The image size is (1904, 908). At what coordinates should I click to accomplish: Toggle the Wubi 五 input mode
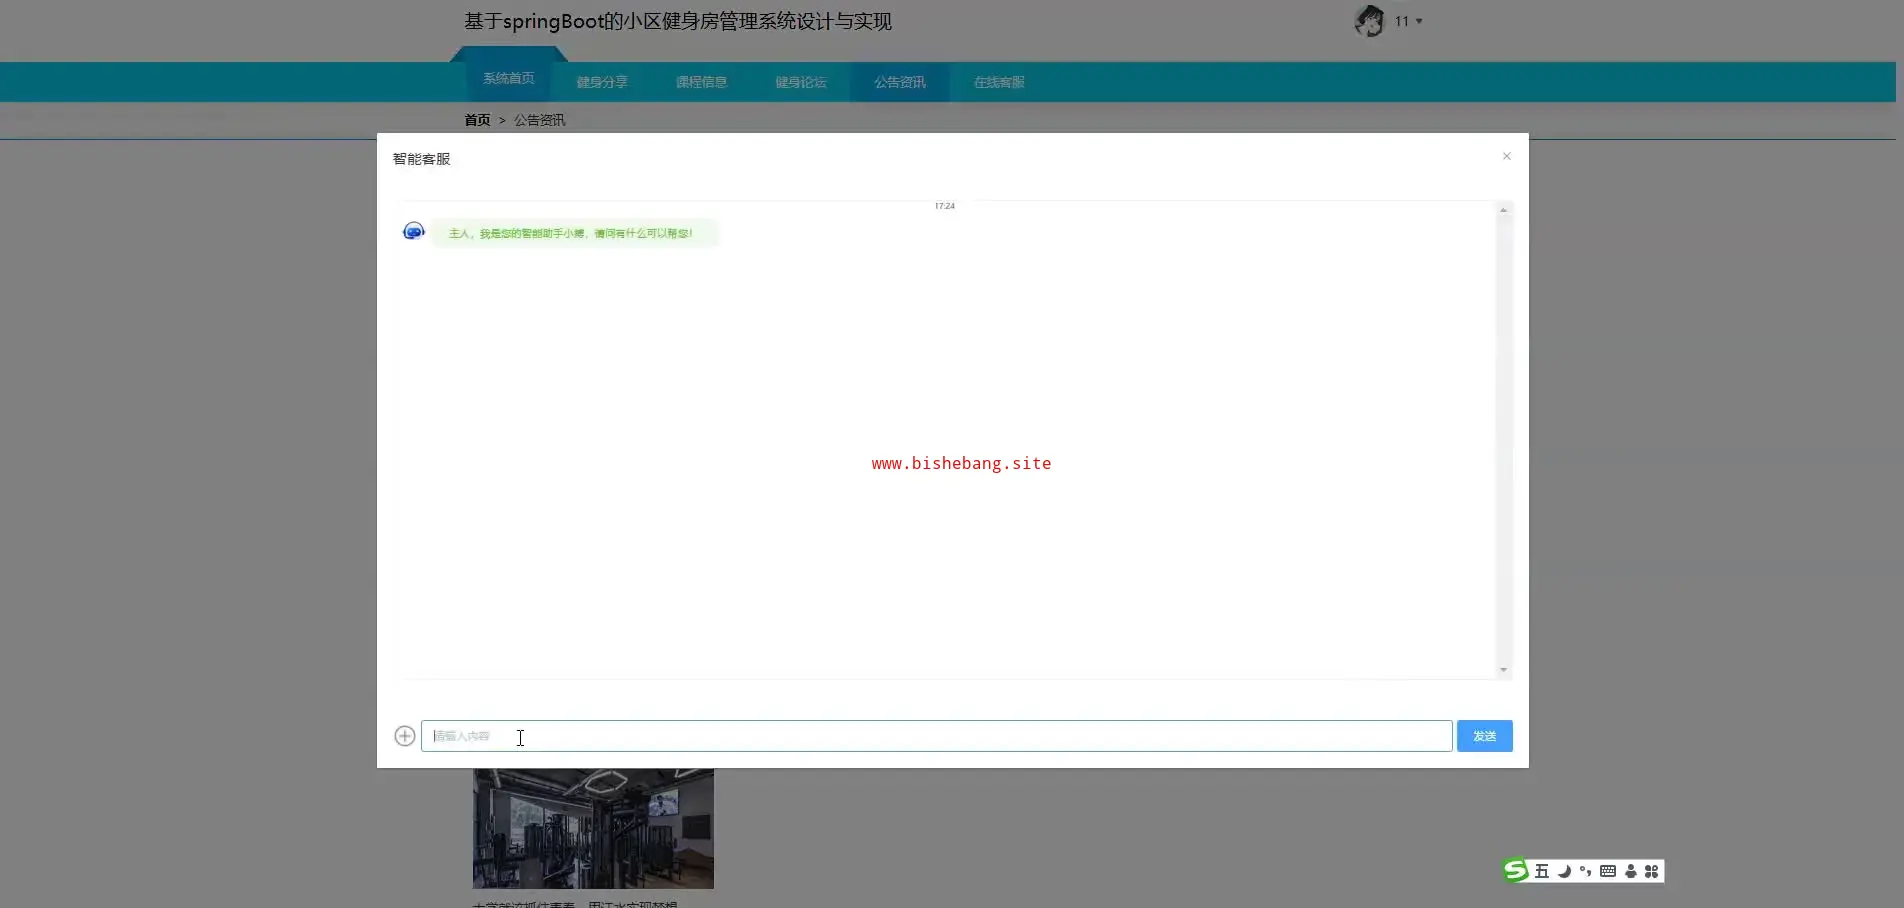(1541, 871)
